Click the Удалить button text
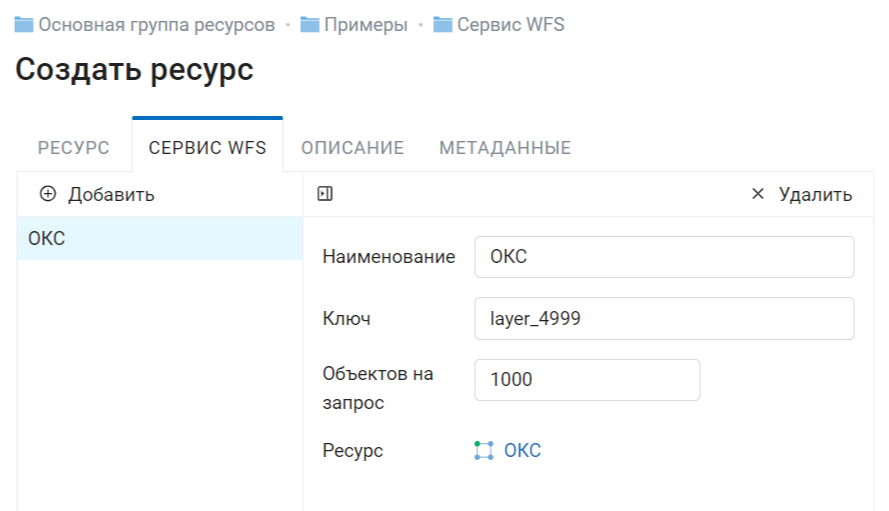This screenshot has width=889, height=511. (815, 195)
